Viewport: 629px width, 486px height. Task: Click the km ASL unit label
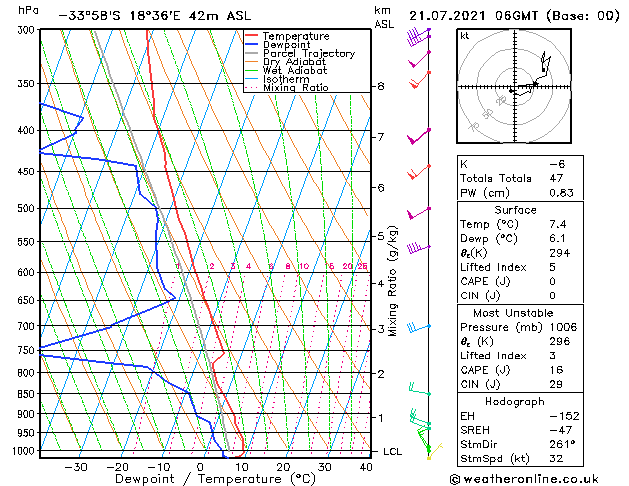coord(384,17)
